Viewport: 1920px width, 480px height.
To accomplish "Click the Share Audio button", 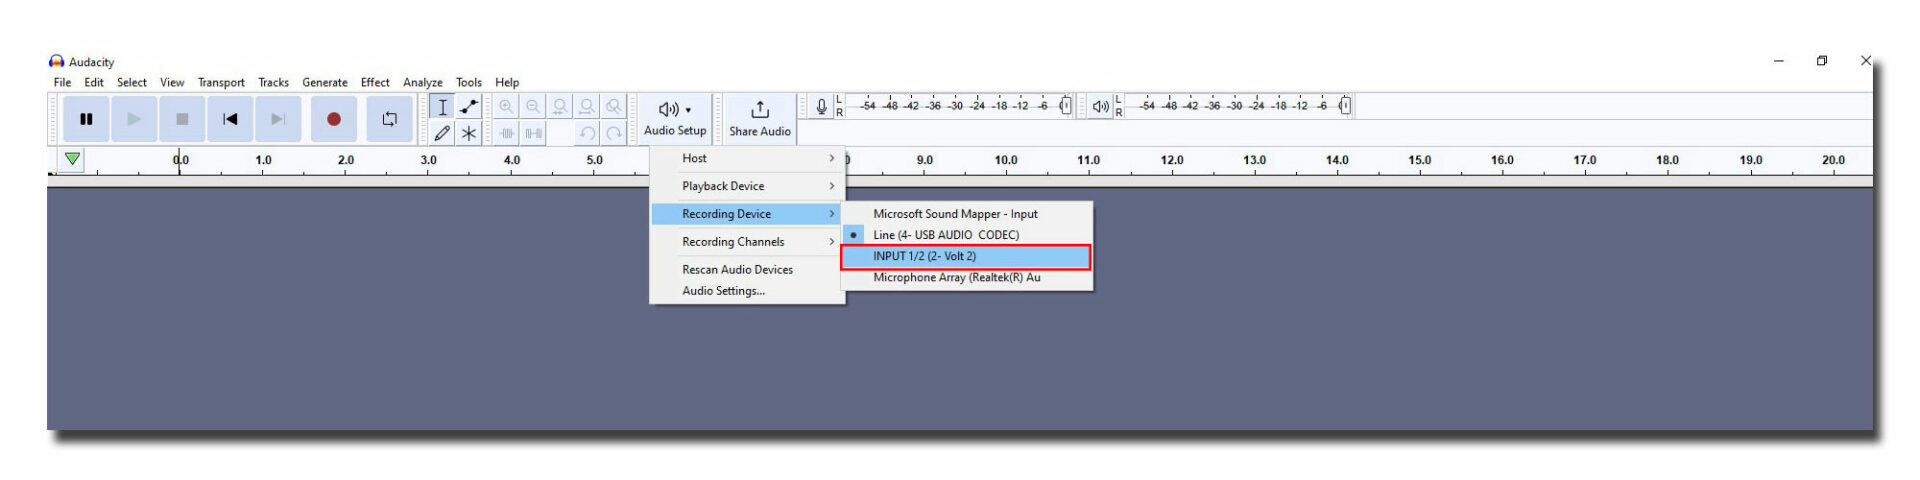I will 760,119.
